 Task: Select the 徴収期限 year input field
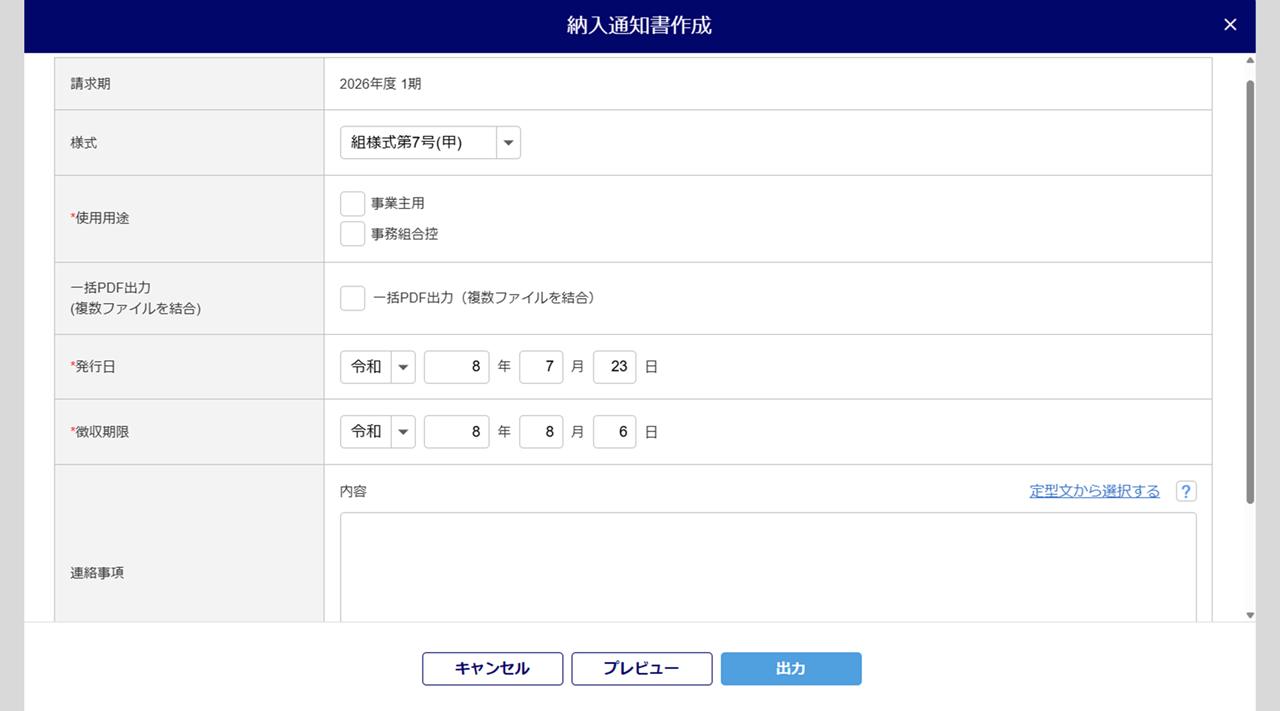[x=457, y=432]
